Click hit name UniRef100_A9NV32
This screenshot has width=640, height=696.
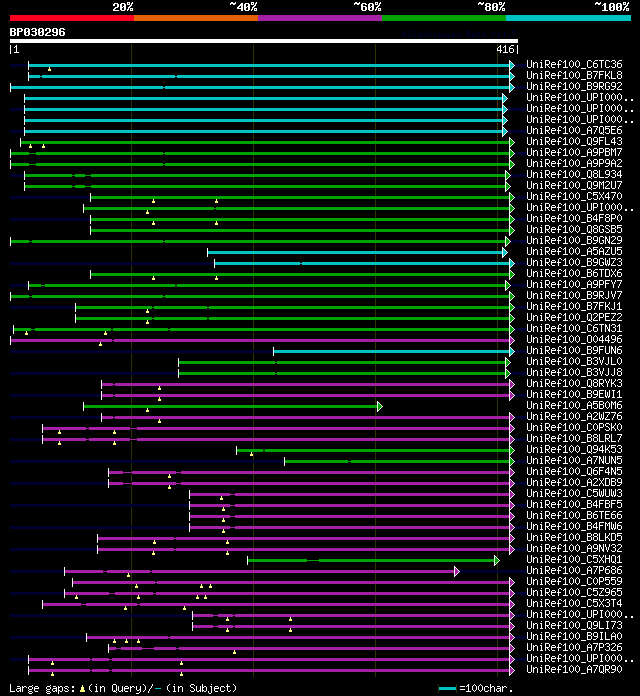574,548
